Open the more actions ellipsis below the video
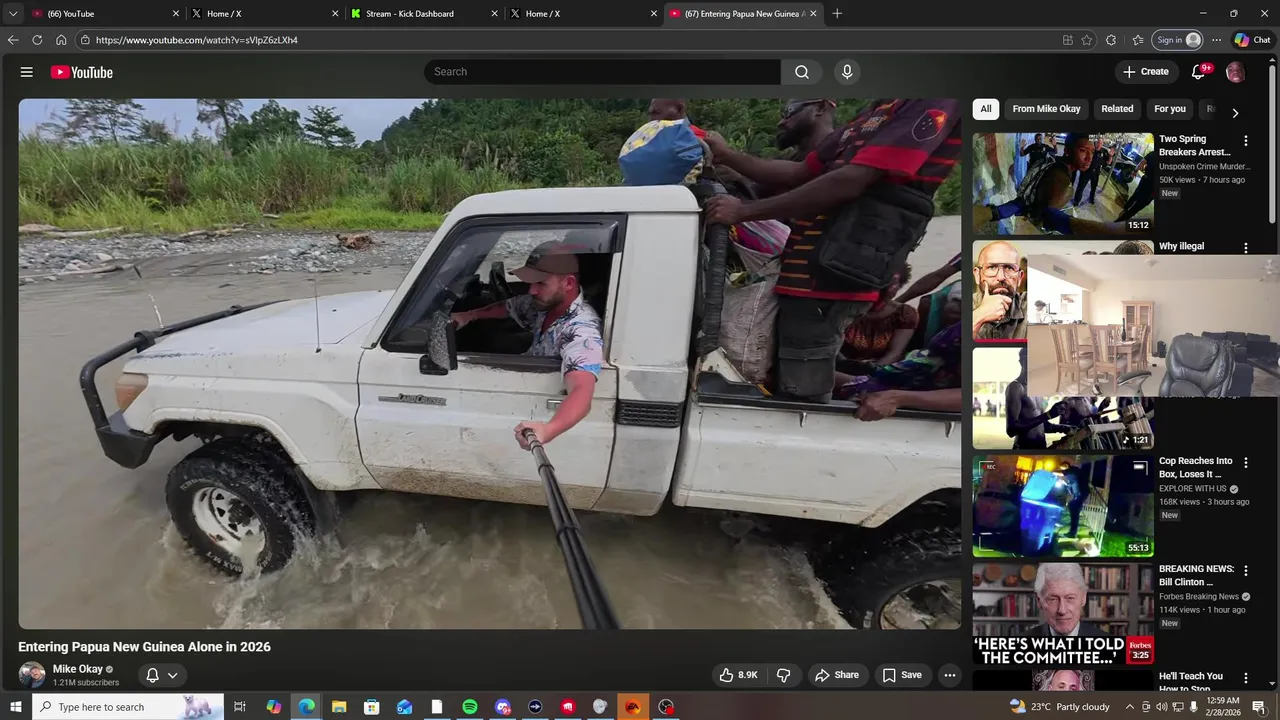The image size is (1280, 720). pyautogui.click(x=949, y=675)
